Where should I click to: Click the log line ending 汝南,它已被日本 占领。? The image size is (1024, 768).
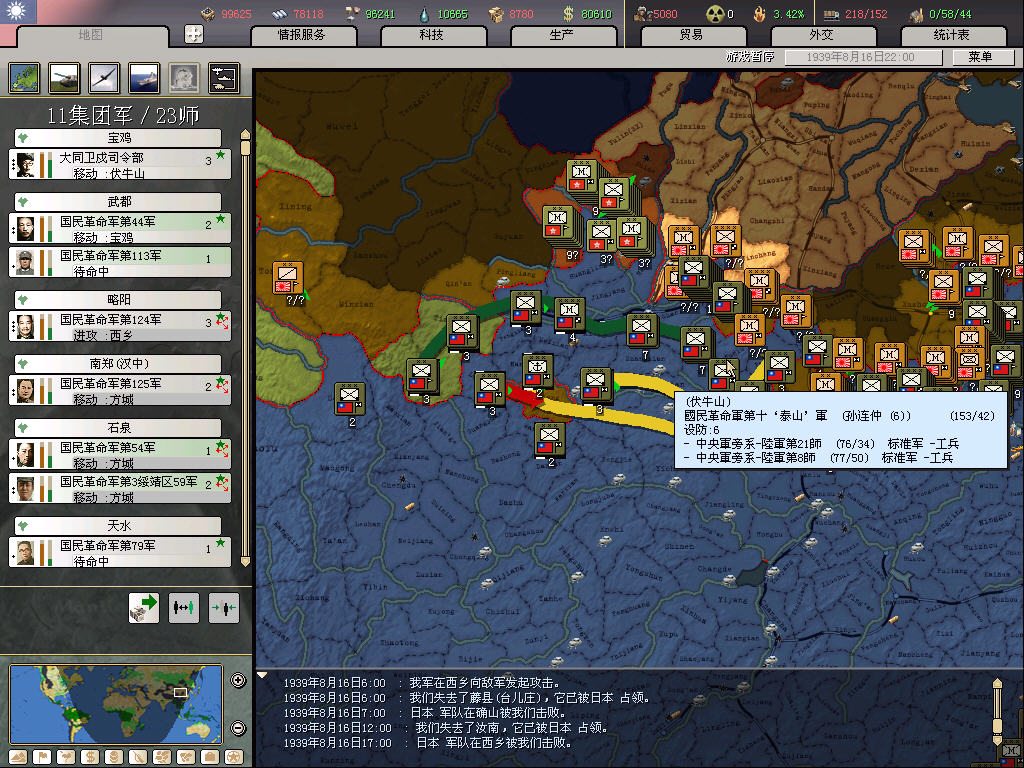[447, 728]
